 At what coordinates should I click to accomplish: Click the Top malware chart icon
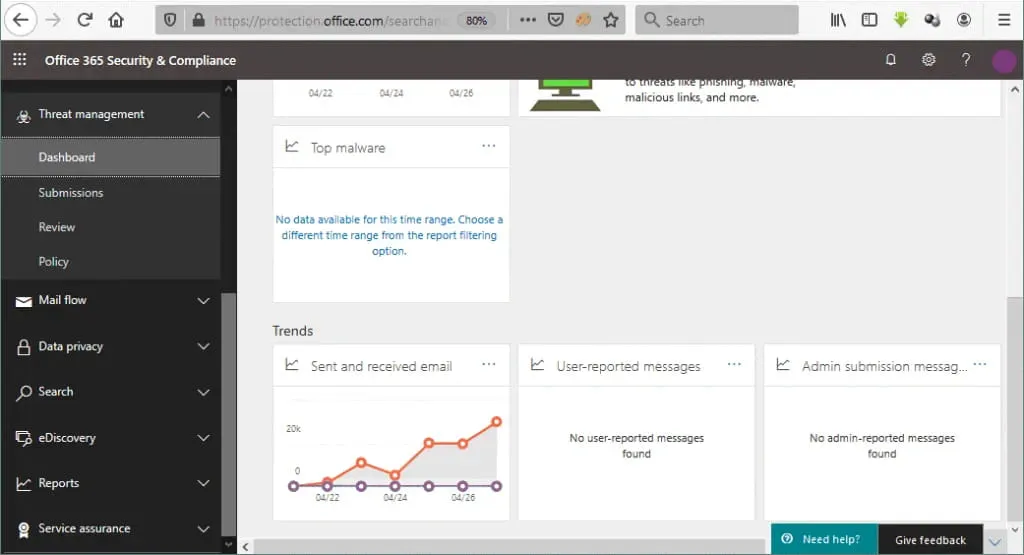[x=292, y=146]
